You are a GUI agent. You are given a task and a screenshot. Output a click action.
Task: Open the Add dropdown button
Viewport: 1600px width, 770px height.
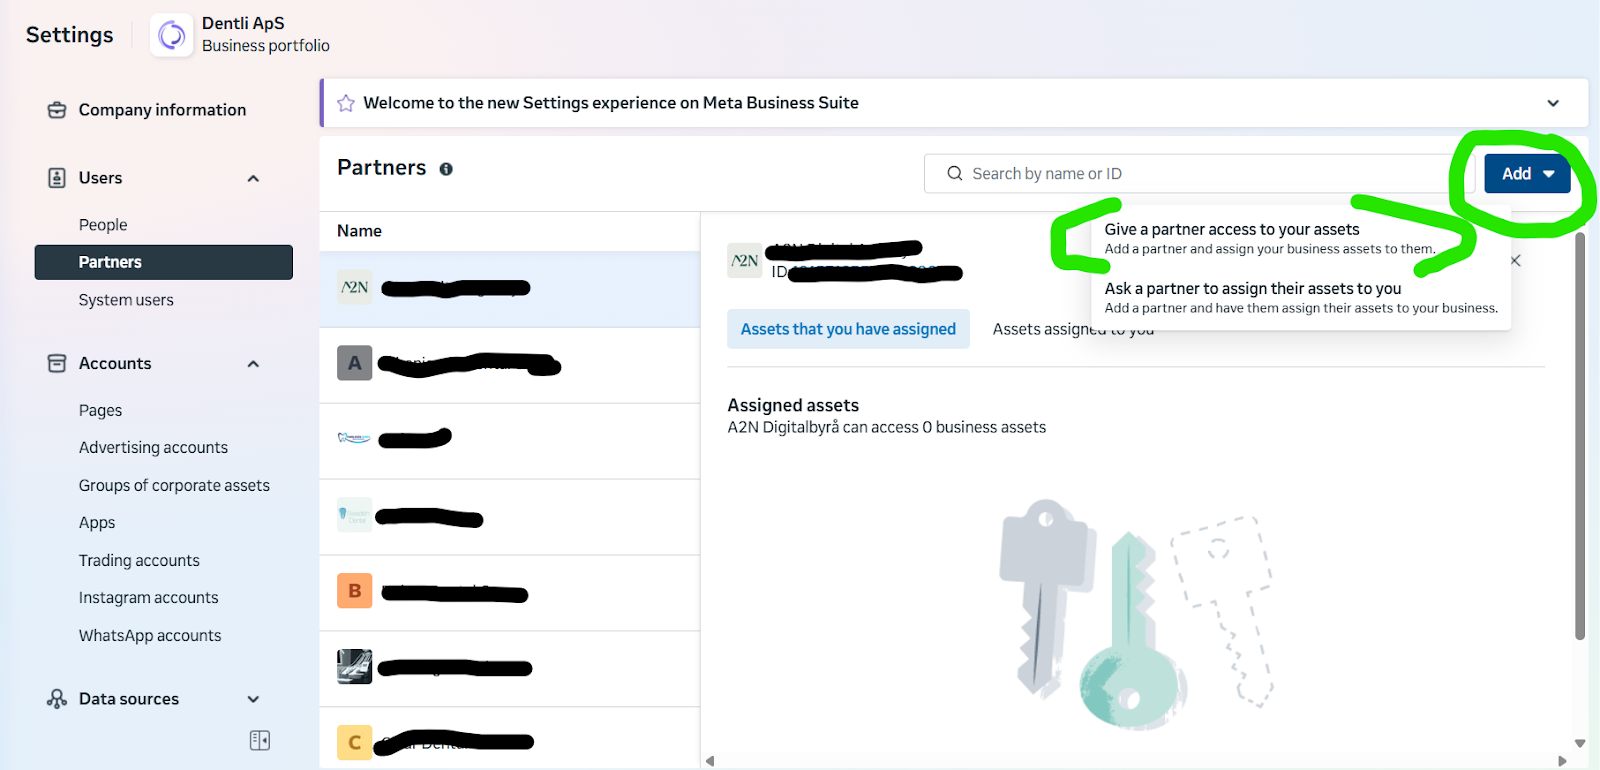tap(1527, 174)
